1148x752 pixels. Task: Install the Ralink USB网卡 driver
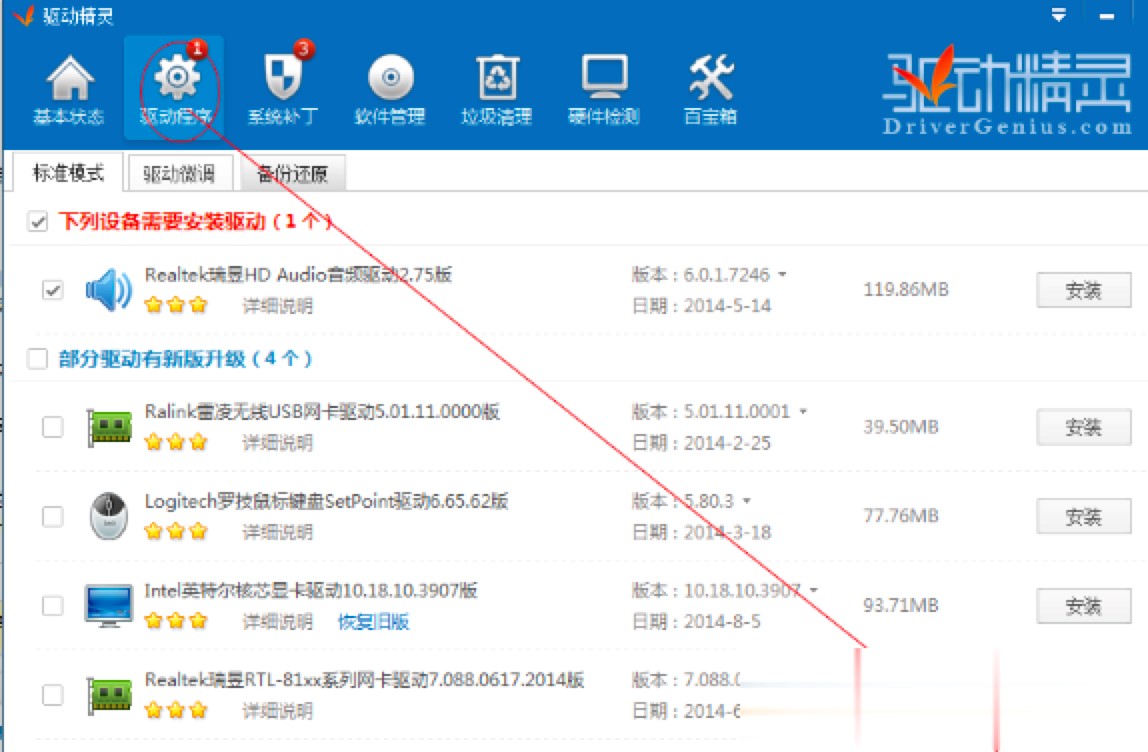coord(1084,427)
